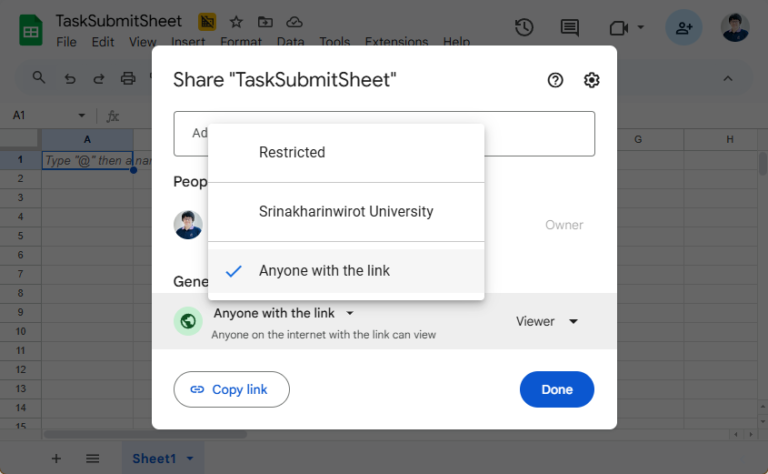The image size is (768, 474).
Task: Open the Meet camera dropdown arrow
Action: (x=641, y=27)
